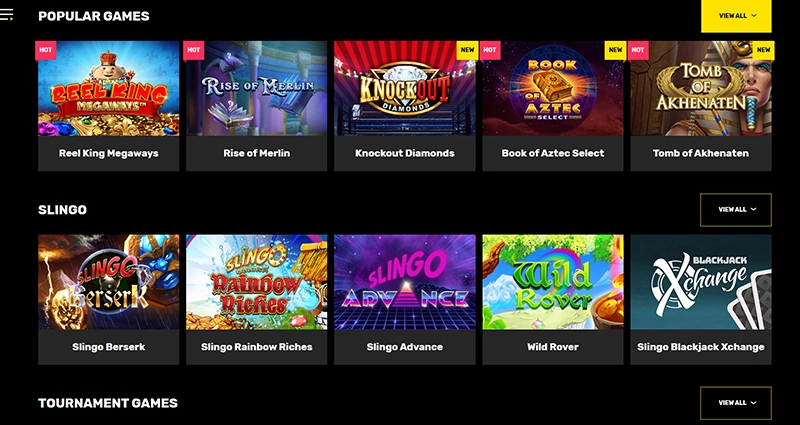The height and width of the screenshot is (425, 800).
Task: Select Slingo Blackjack Xchange title
Action: pos(701,347)
